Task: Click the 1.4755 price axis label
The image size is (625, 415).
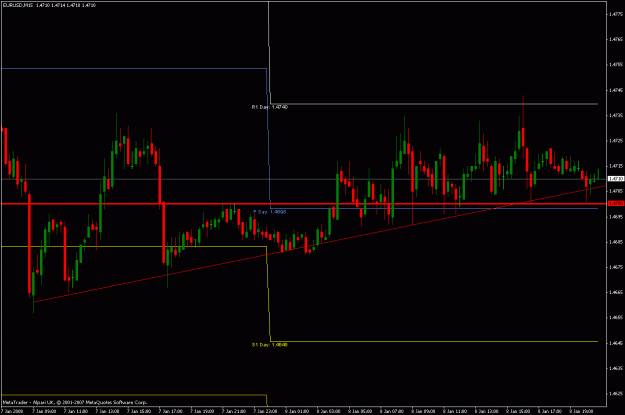Action: coord(616,64)
